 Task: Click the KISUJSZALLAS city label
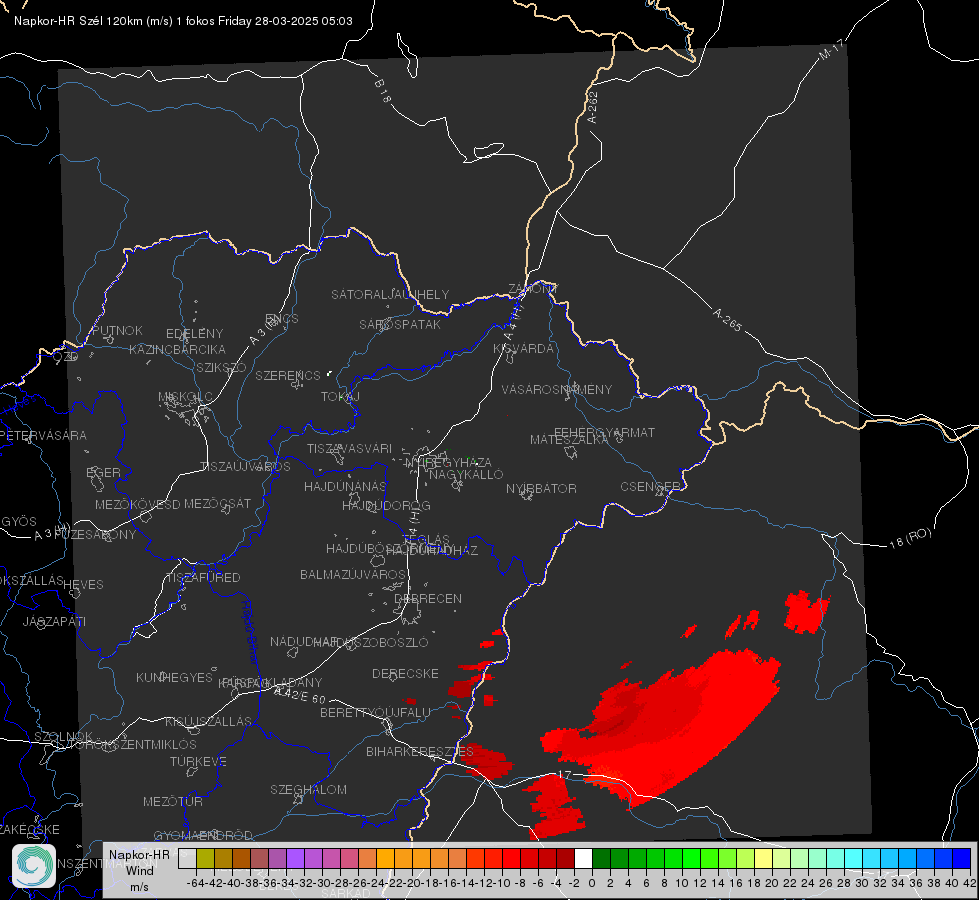209,721
